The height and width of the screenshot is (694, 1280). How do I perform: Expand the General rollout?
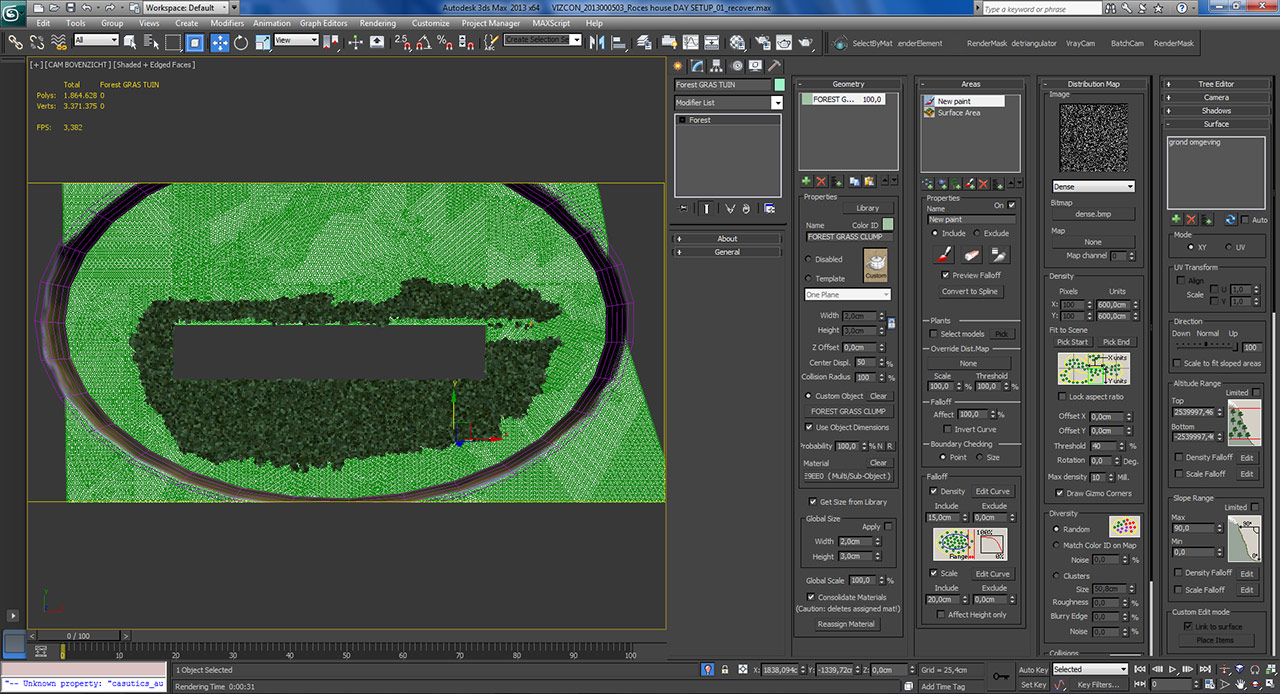tap(727, 252)
